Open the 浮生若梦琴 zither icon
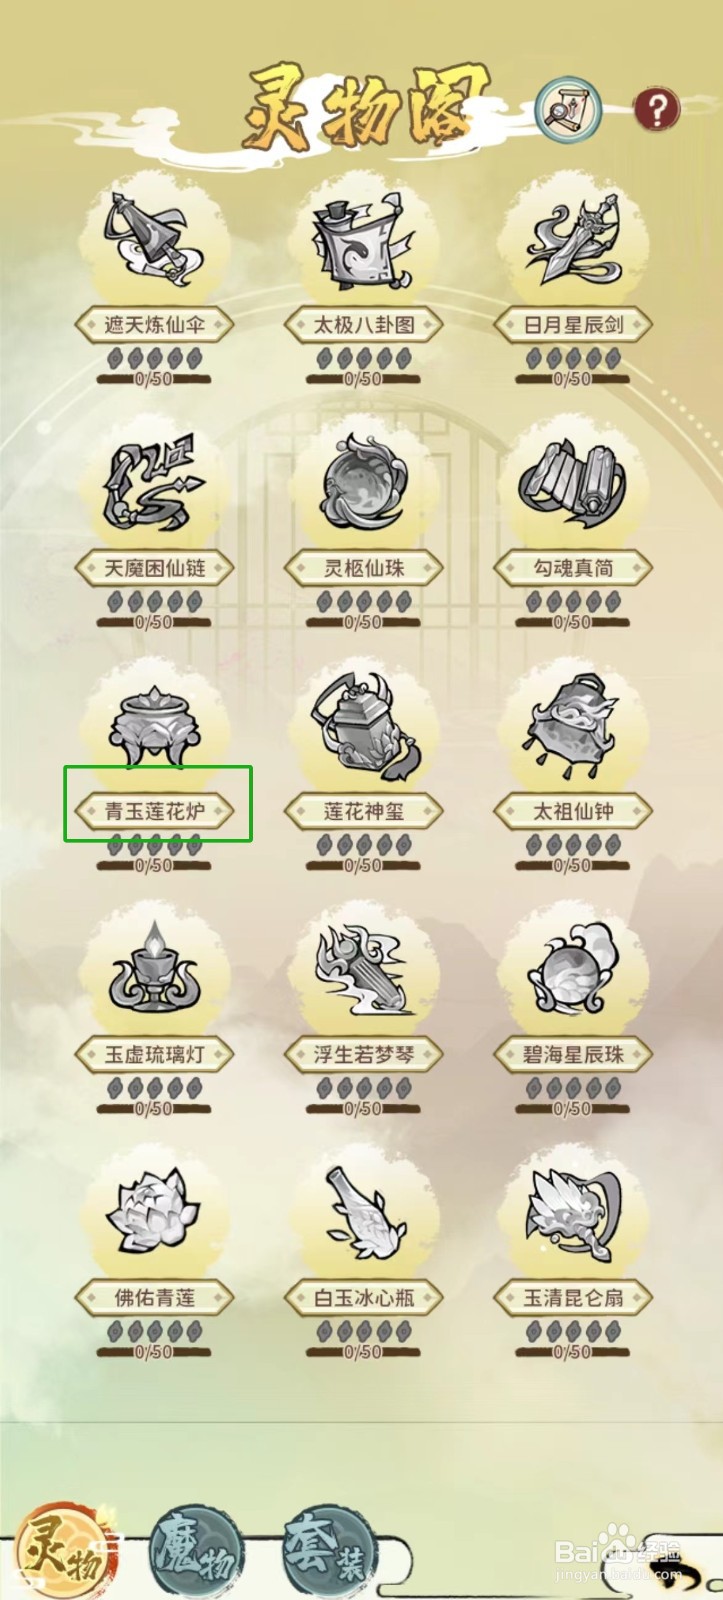Viewport: 723px width, 1600px height. coord(364,968)
